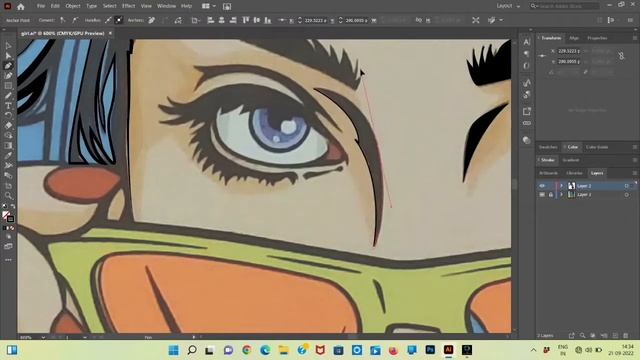Select the Type tool
Image resolution: width=640 pixels, height=360 pixels.
8,106
